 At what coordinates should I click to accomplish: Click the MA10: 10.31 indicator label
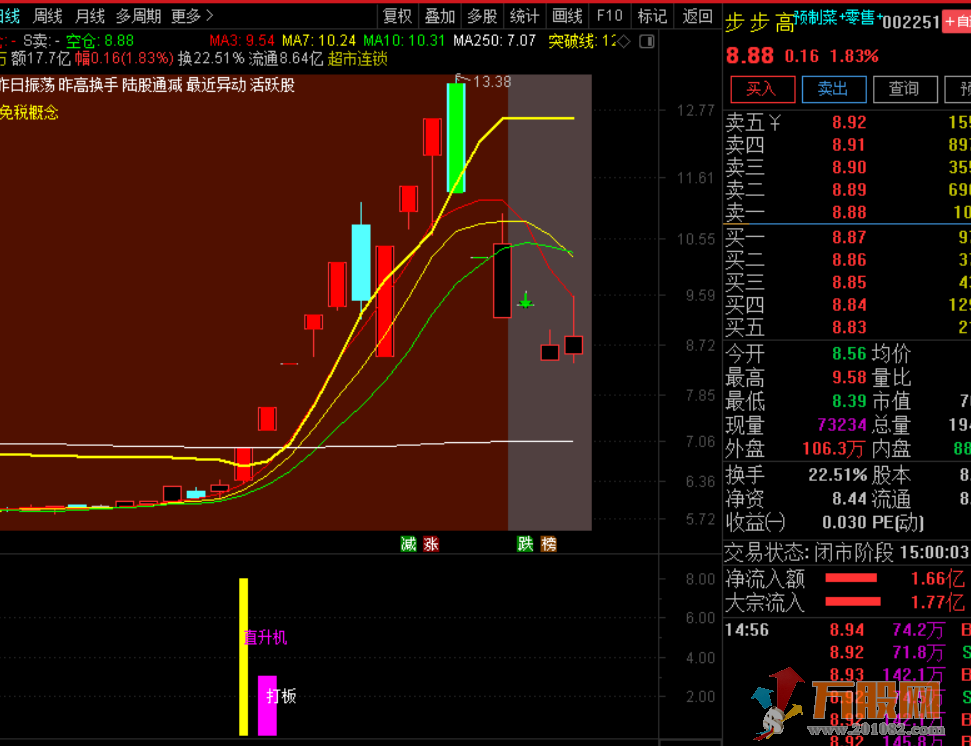[x=404, y=41]
